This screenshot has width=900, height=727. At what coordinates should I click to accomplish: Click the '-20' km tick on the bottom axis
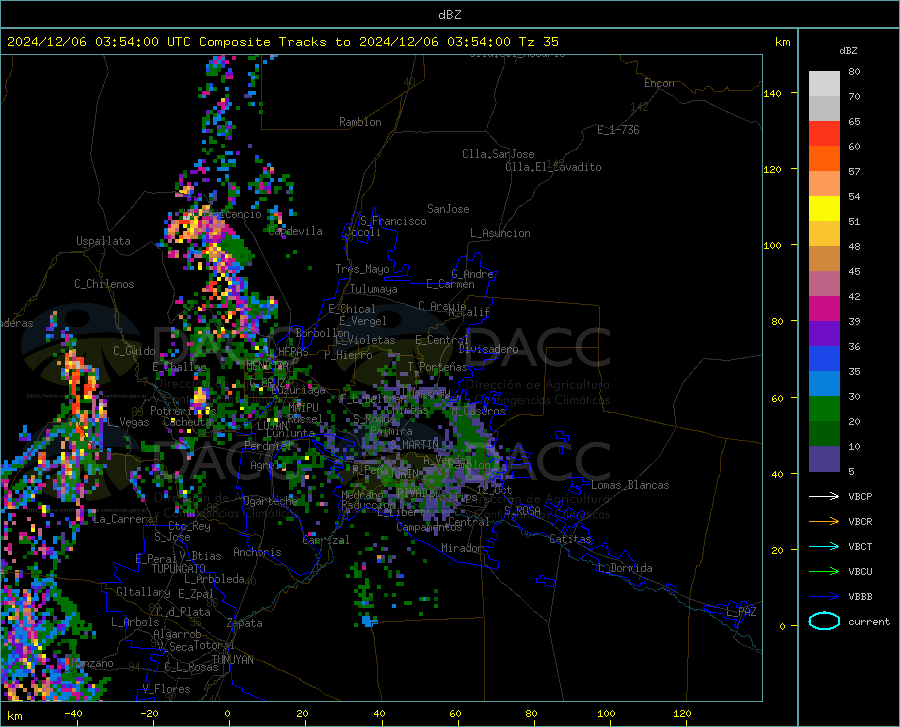tap(149, 714)
